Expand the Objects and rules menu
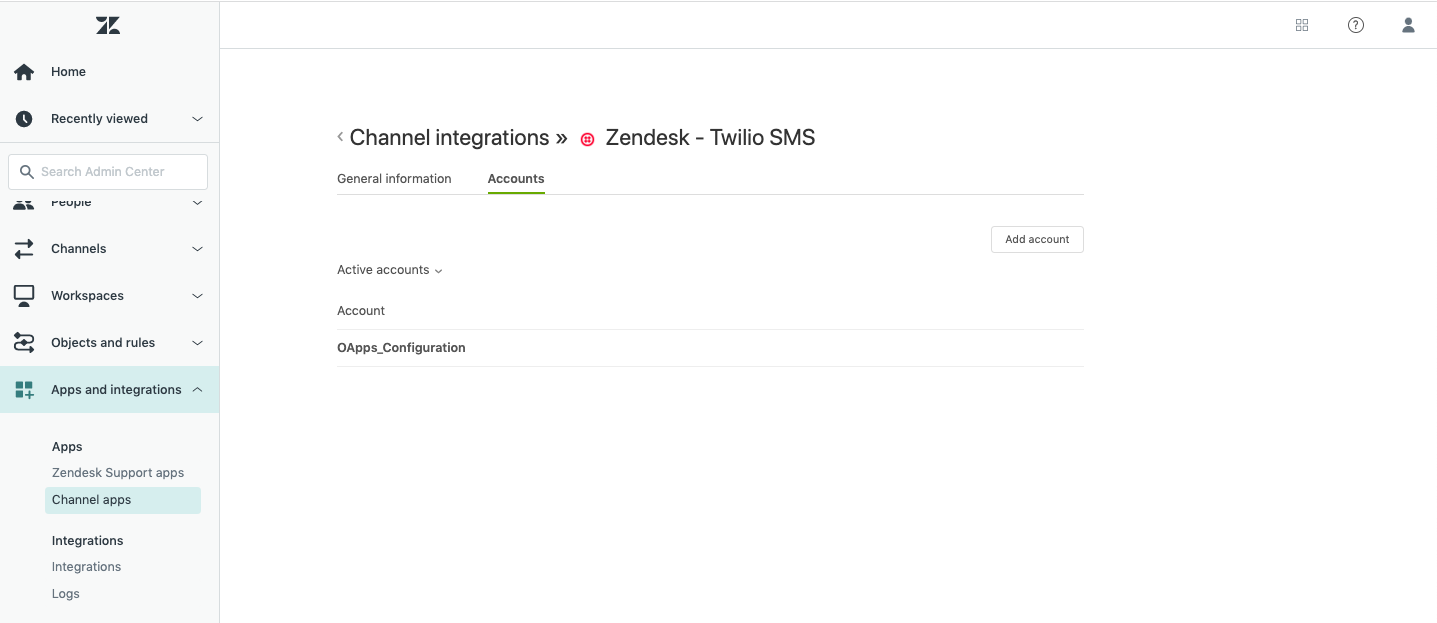1437x623 pixels. [x=197, y=343]
